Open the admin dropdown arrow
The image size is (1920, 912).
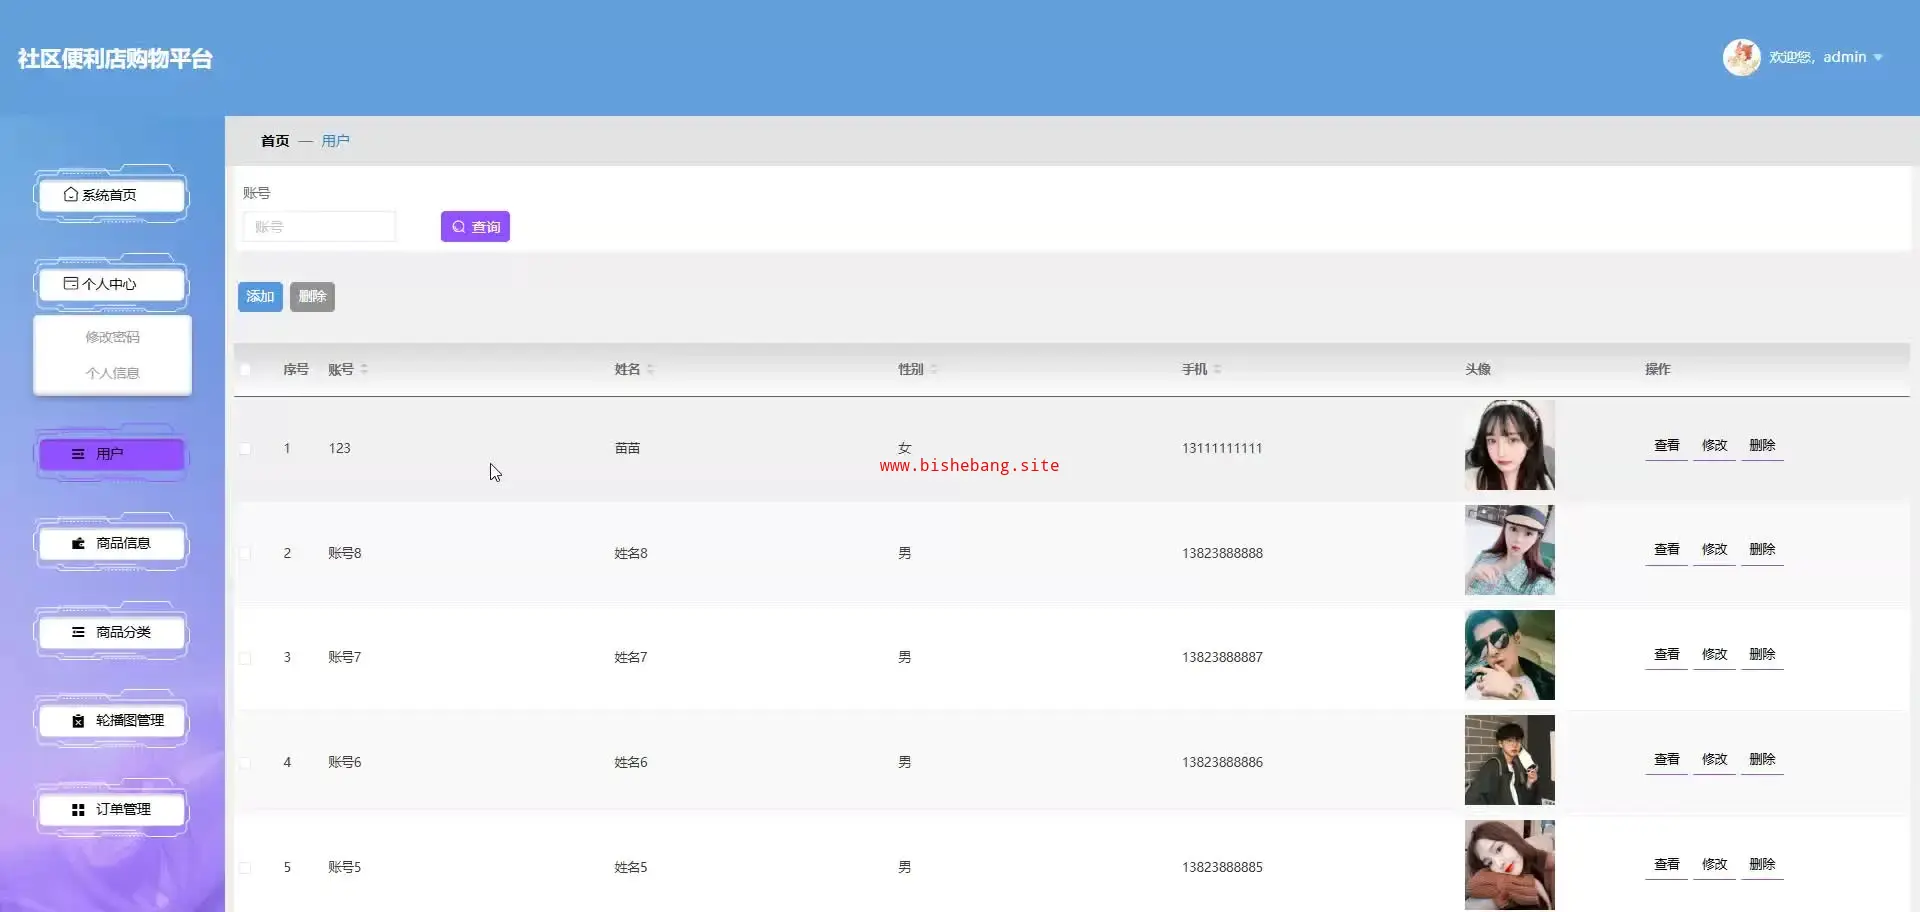point(1878,58)
